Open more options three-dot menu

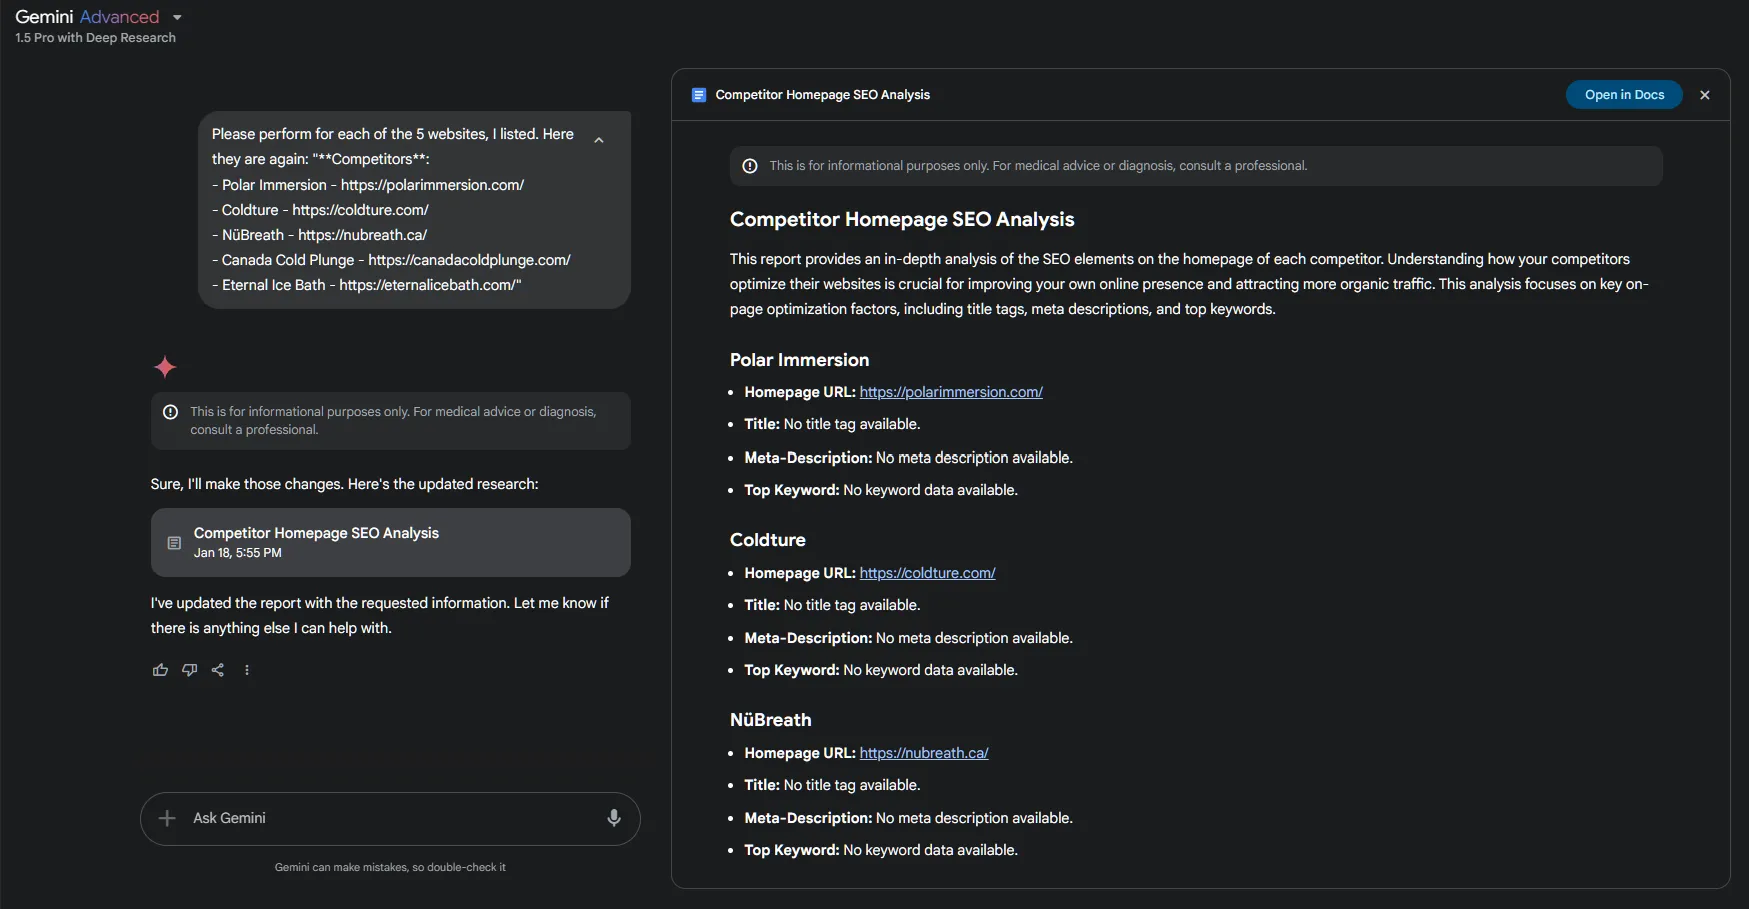coord(247,670)
